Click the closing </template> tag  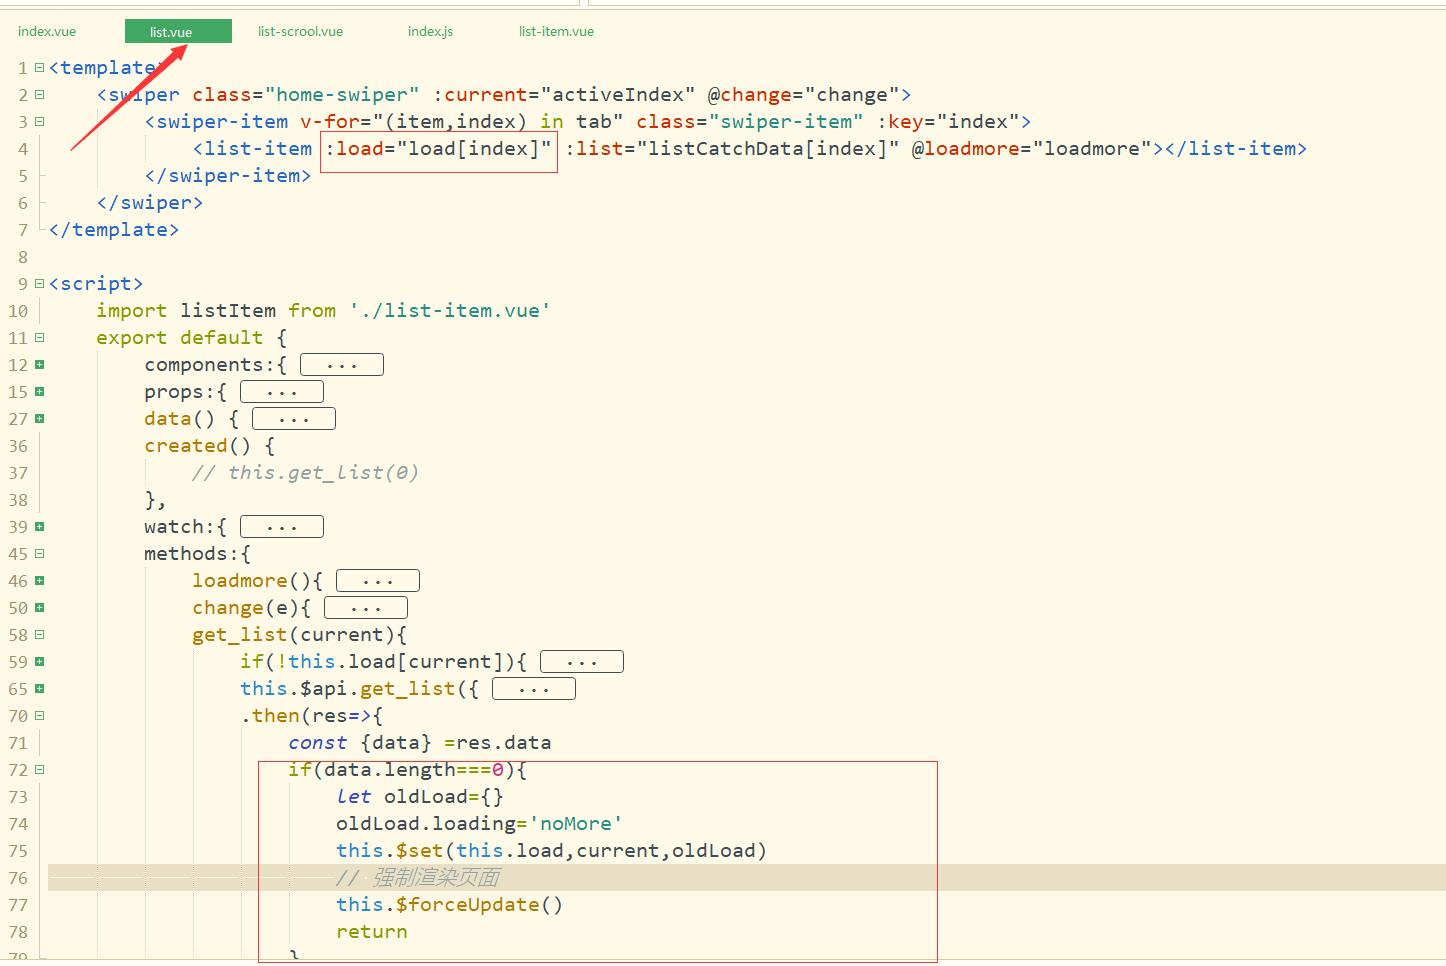(114, 230)
